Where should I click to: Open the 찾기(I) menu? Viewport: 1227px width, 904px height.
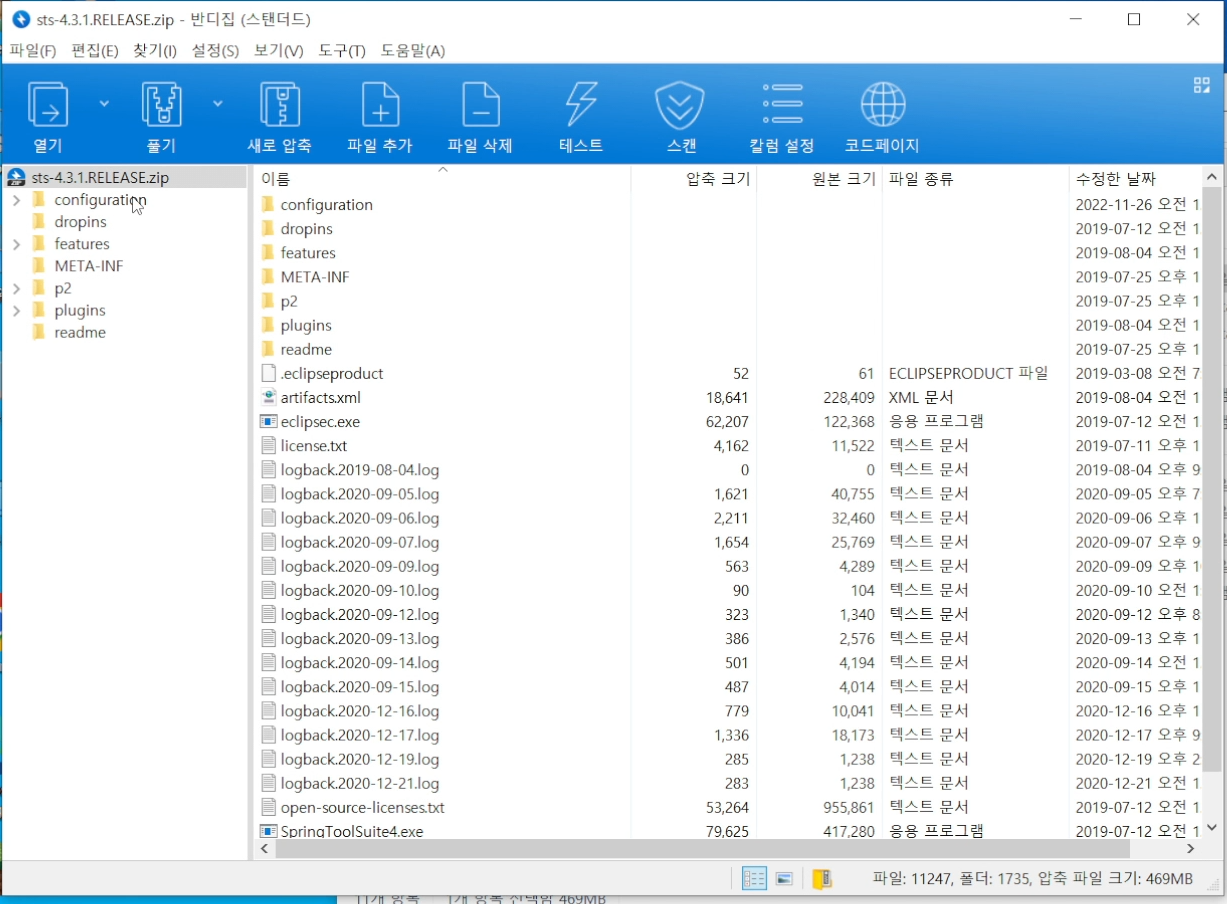155,50
